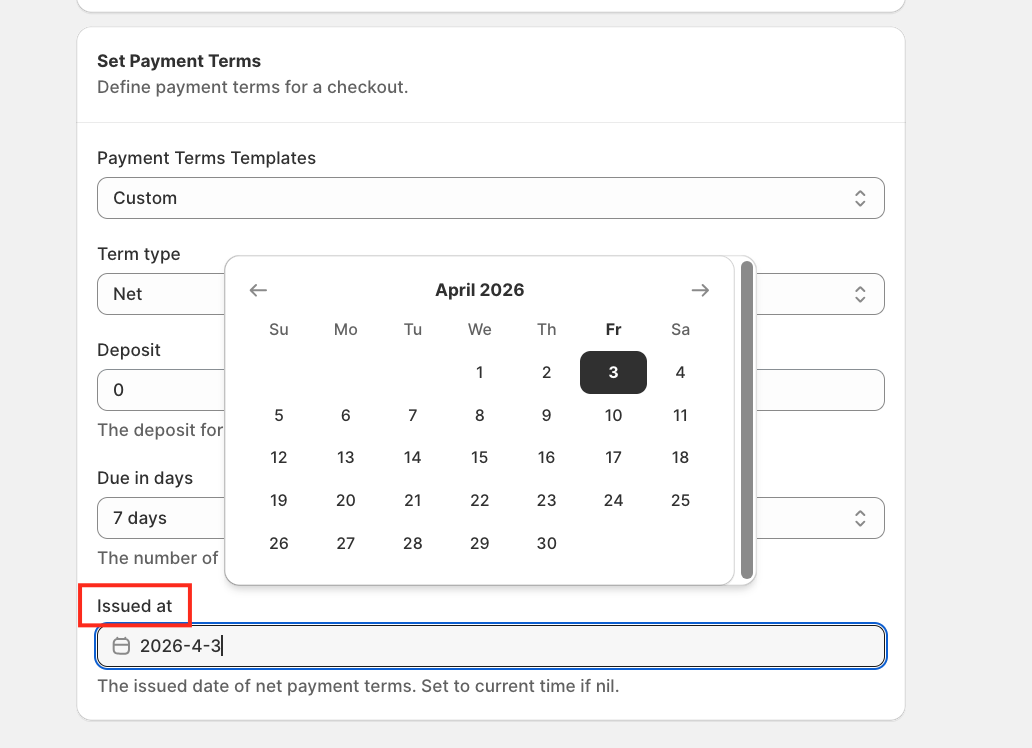Go to previous month in calendar
This screenshot has width=1032, height=748.
point(258,290)
